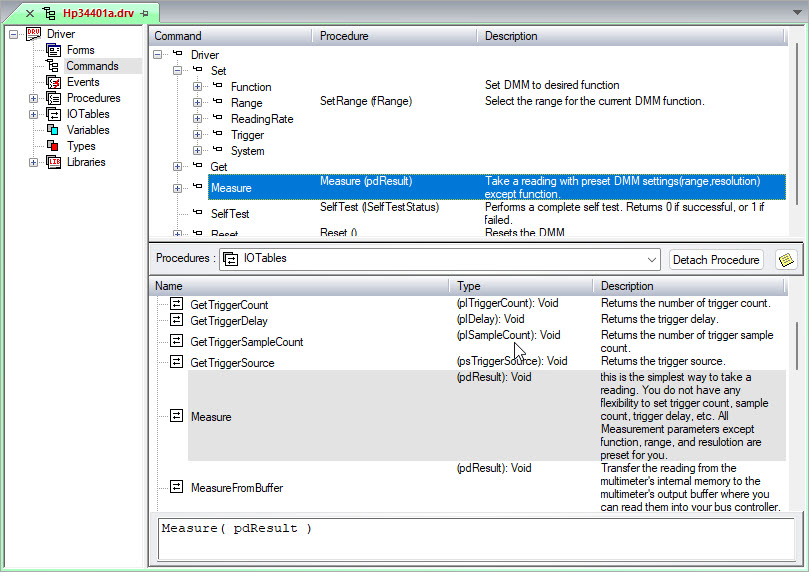The image size is (809, 572).
Task: Select MeasureFromBuffer in the procedures list
Action: [x=237, y=487]
